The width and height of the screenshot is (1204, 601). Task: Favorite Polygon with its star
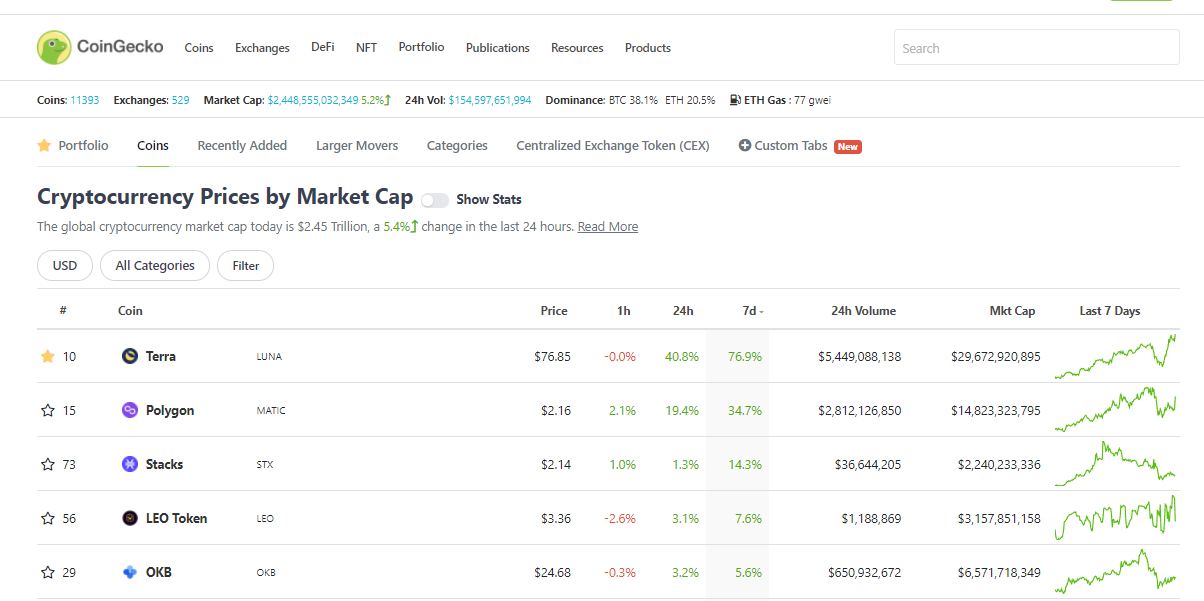pos(47,410)
